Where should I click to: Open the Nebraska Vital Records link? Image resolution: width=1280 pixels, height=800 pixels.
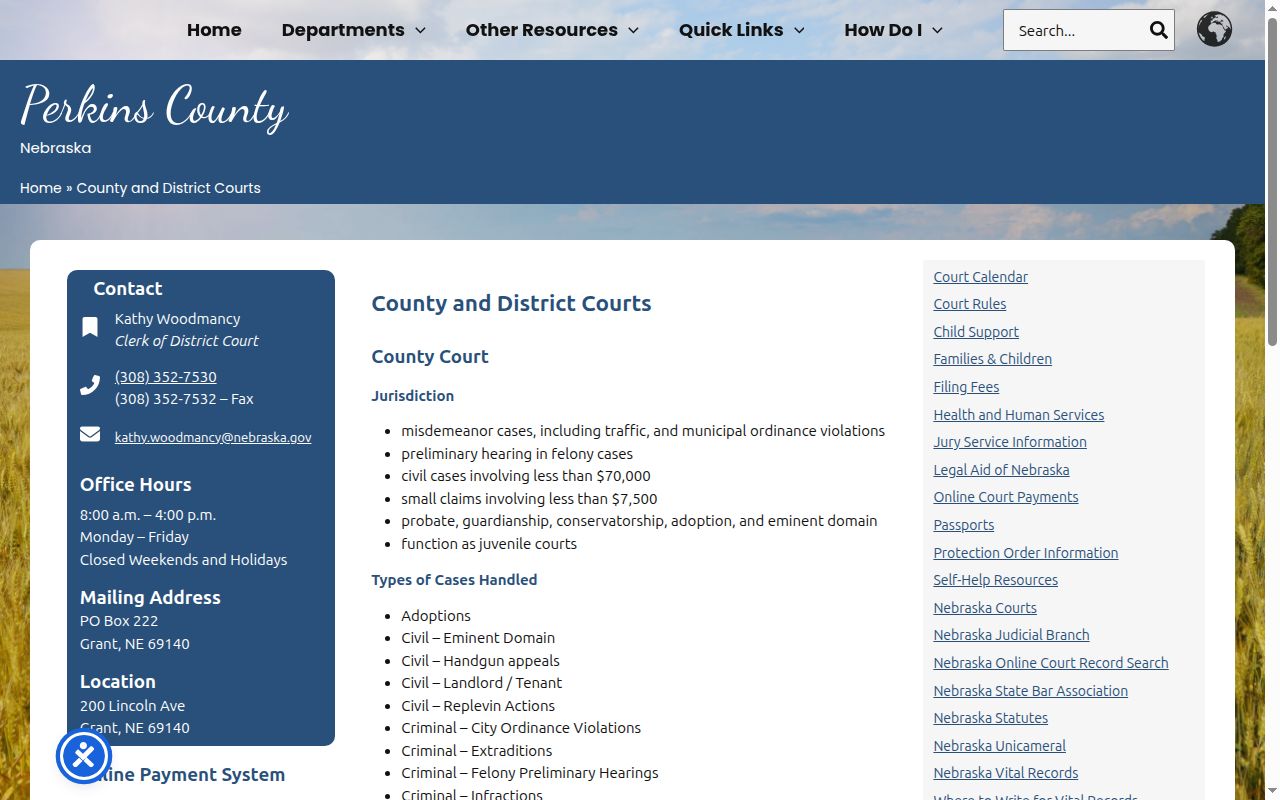(x=1006, y=773)
